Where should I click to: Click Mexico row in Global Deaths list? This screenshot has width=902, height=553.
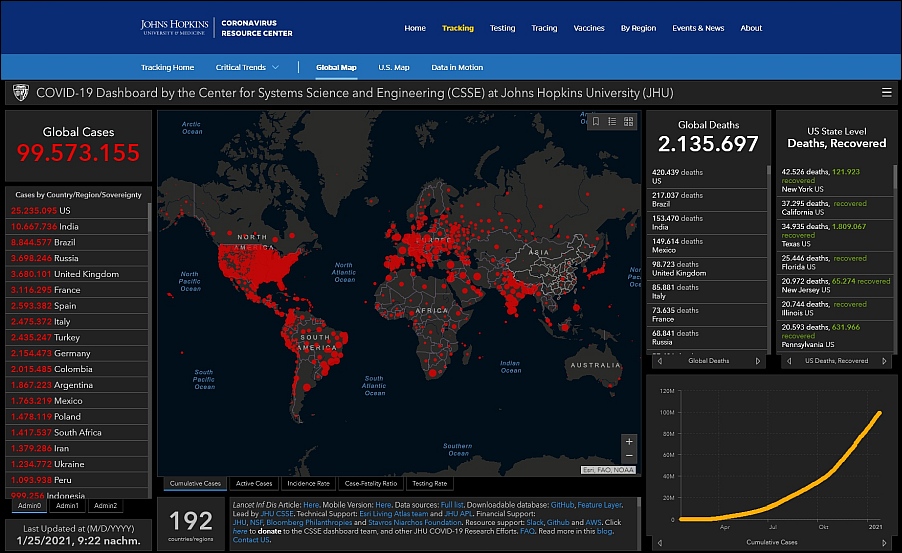(707, 246)
